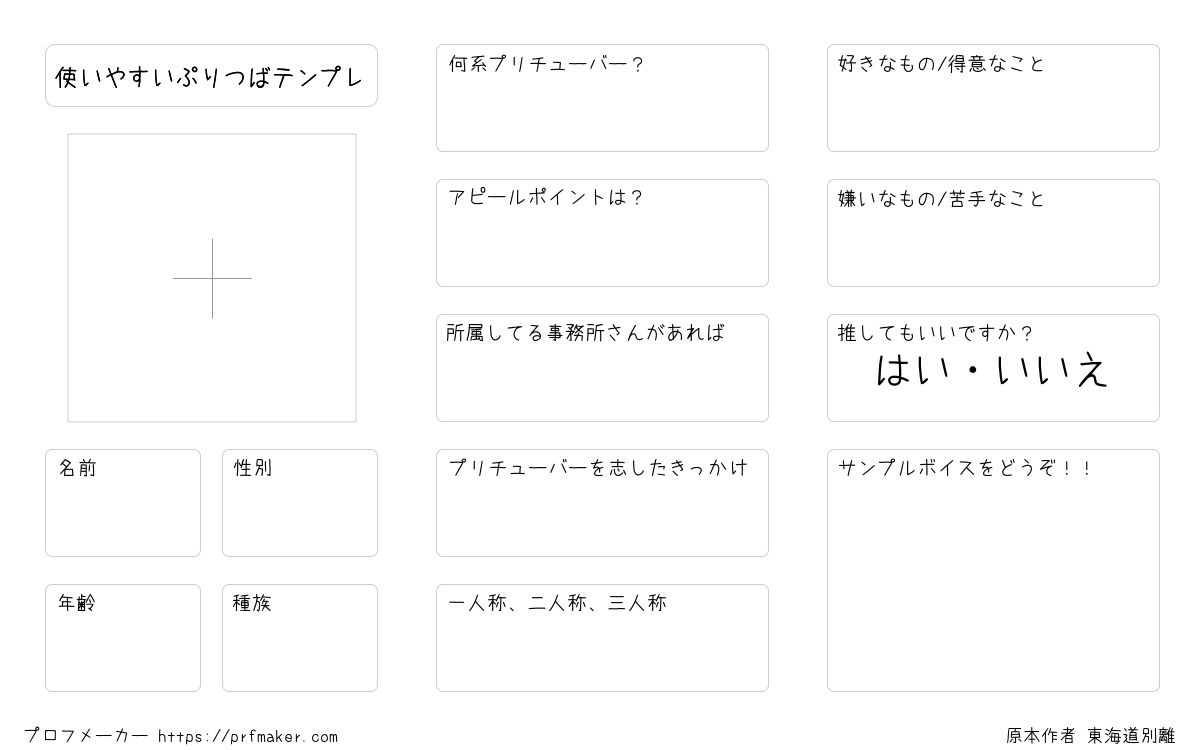The image size is (1200, 750).
Task: Select the アピールポイントは？ field
Action: 602,233
